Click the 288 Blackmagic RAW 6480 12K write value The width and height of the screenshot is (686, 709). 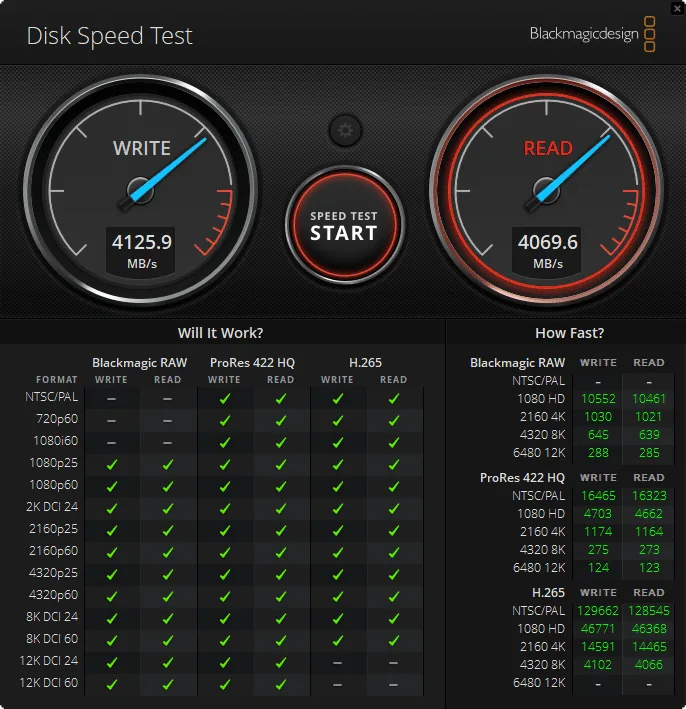[598, 453]
